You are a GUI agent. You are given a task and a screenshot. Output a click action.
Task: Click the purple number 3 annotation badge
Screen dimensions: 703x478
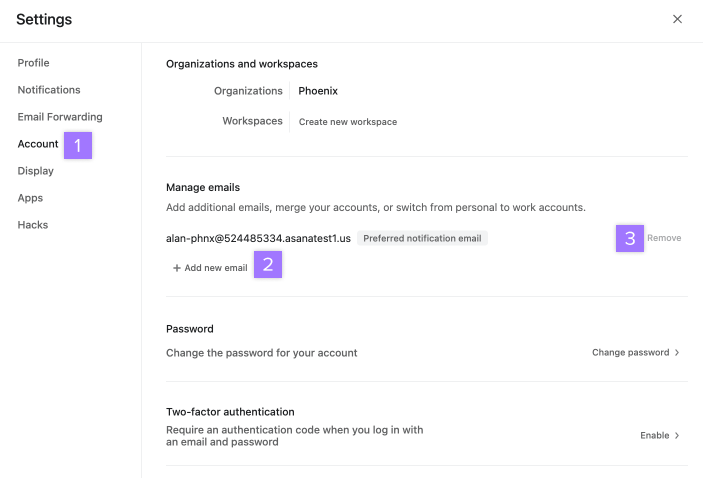629,238
